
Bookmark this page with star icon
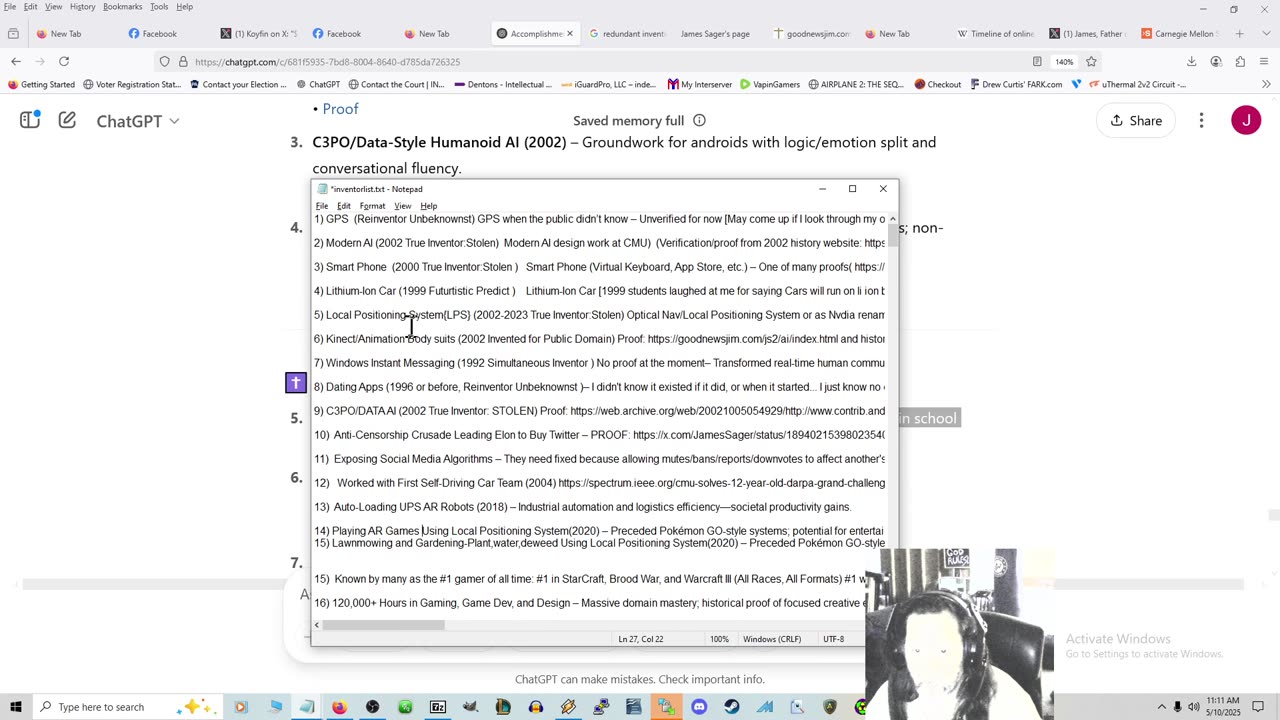tap(1091, 62)
